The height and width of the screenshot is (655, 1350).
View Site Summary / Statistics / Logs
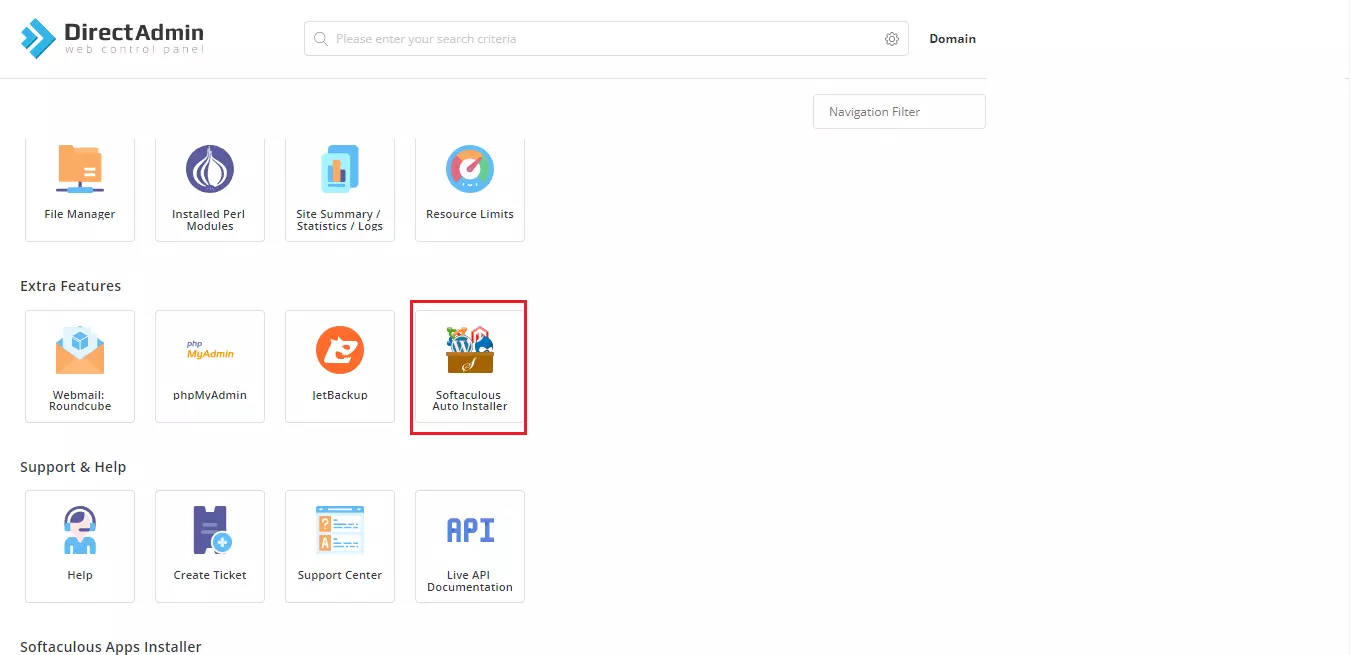coord(340,185)
